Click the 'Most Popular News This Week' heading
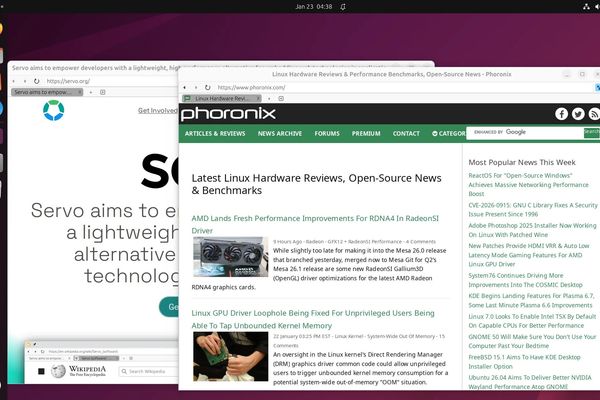Screen dimensions: 600x400 (522, 162)
